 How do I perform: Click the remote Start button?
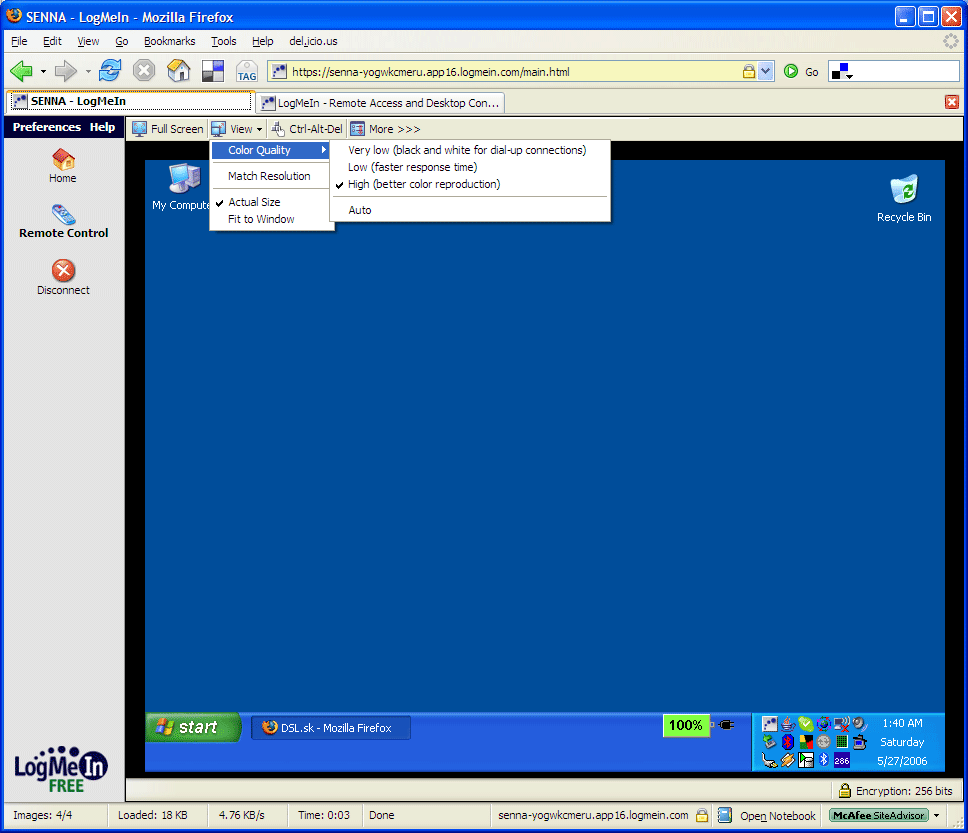click(193, 727)
